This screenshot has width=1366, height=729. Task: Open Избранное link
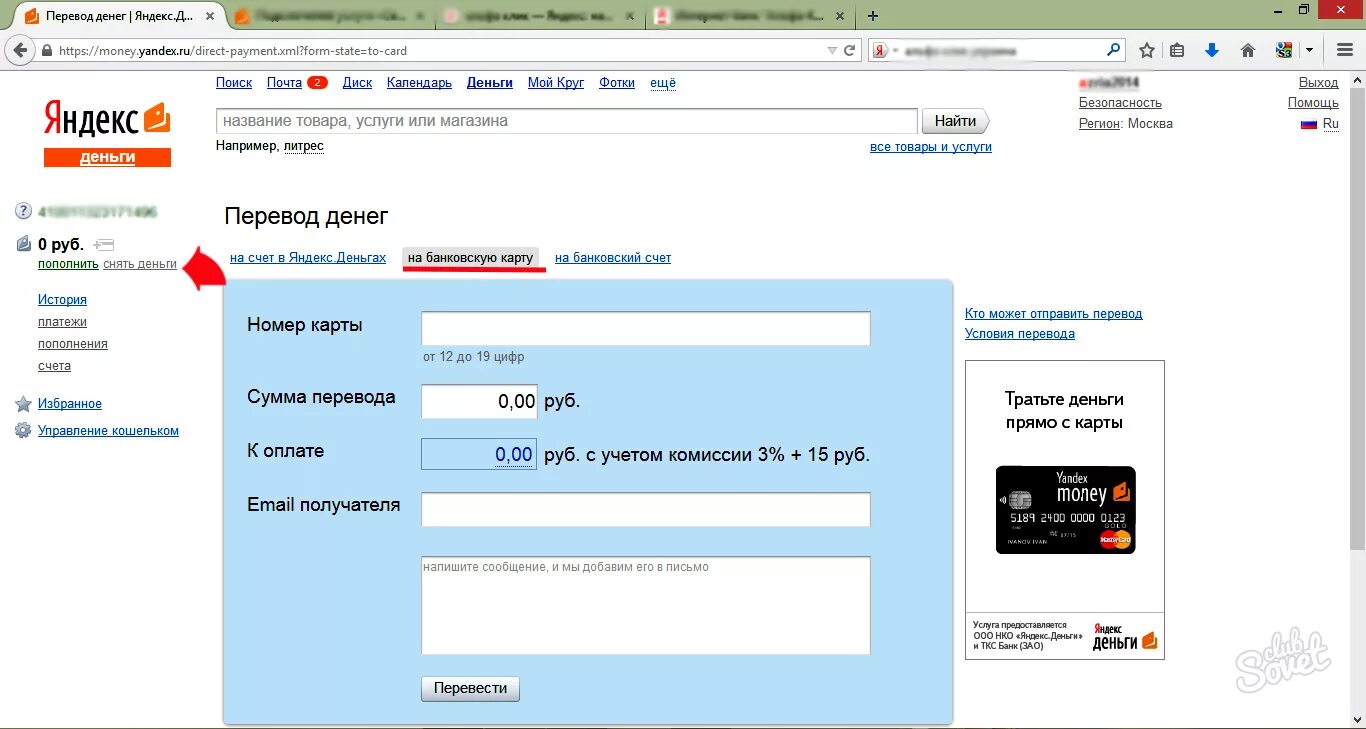[x=70, y=404]
